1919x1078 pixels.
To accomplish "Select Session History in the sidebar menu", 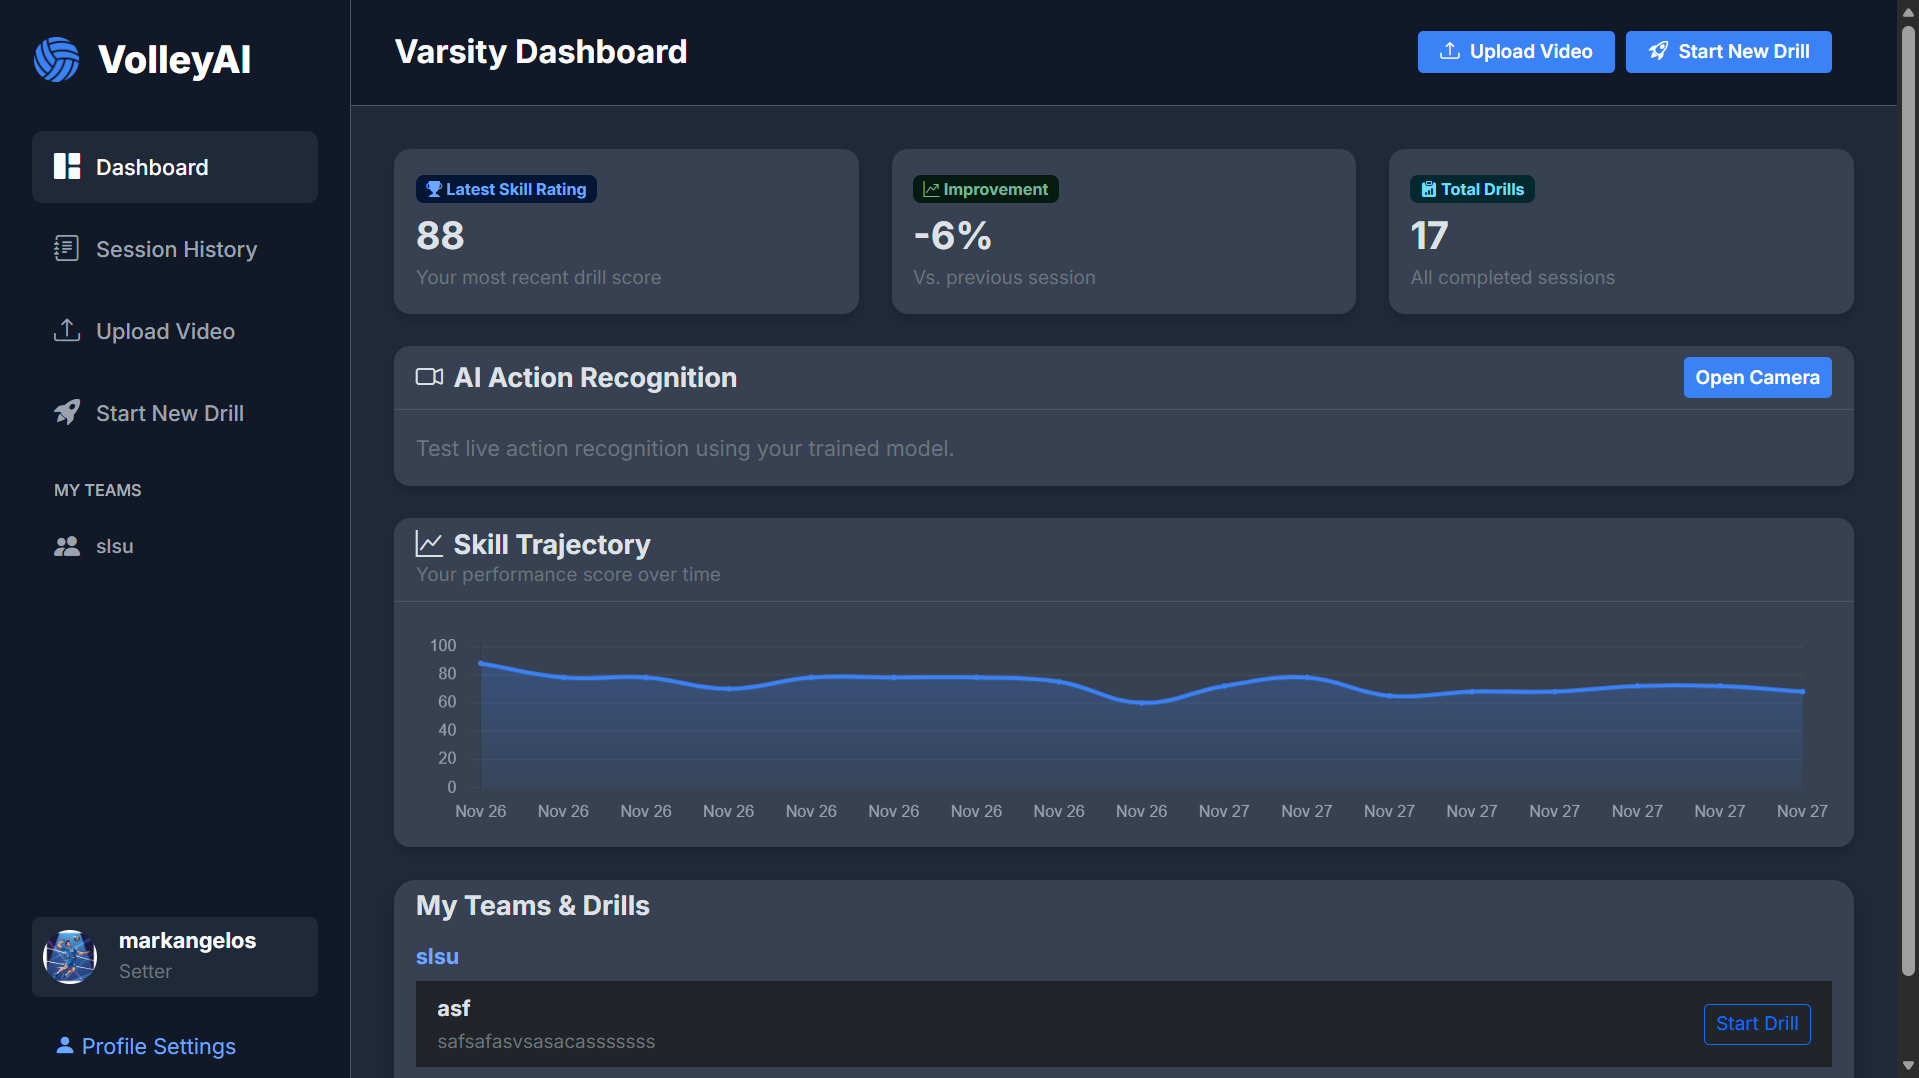I will [x=176, y=248].
